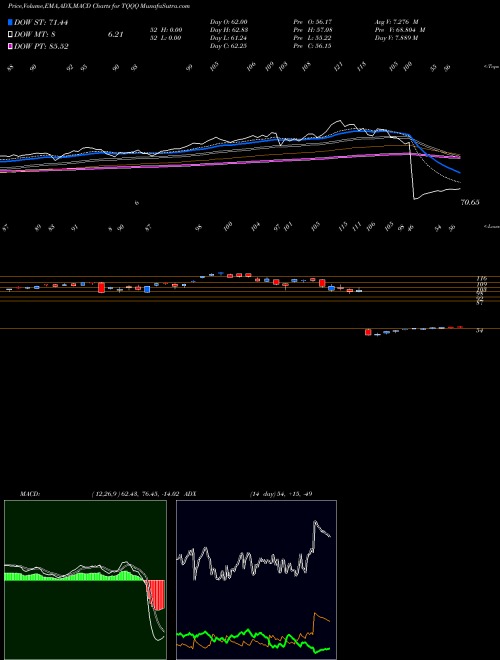Click the large red gap-down candle near 54
Image resolution: width=500 pixels, height=660 pixels.
click(x=368, y=332)
